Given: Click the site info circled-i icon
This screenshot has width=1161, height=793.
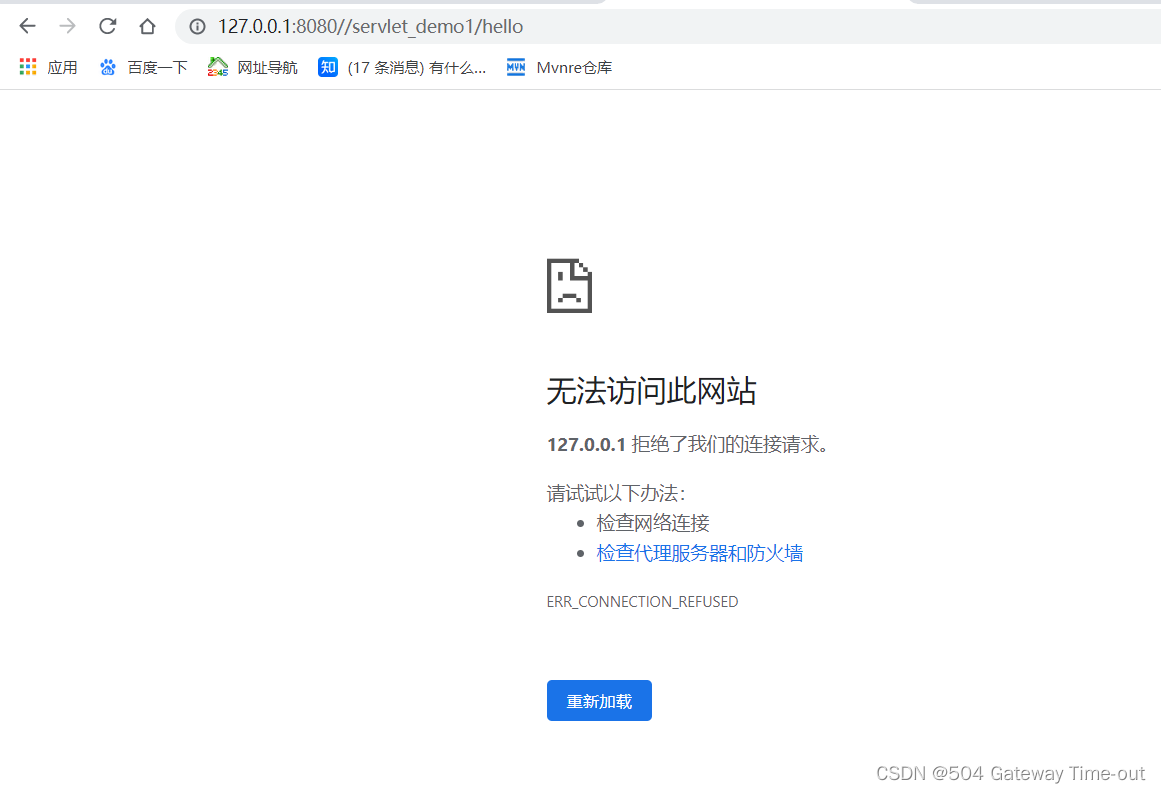Looking at the screenshot, I should point(196,27).
